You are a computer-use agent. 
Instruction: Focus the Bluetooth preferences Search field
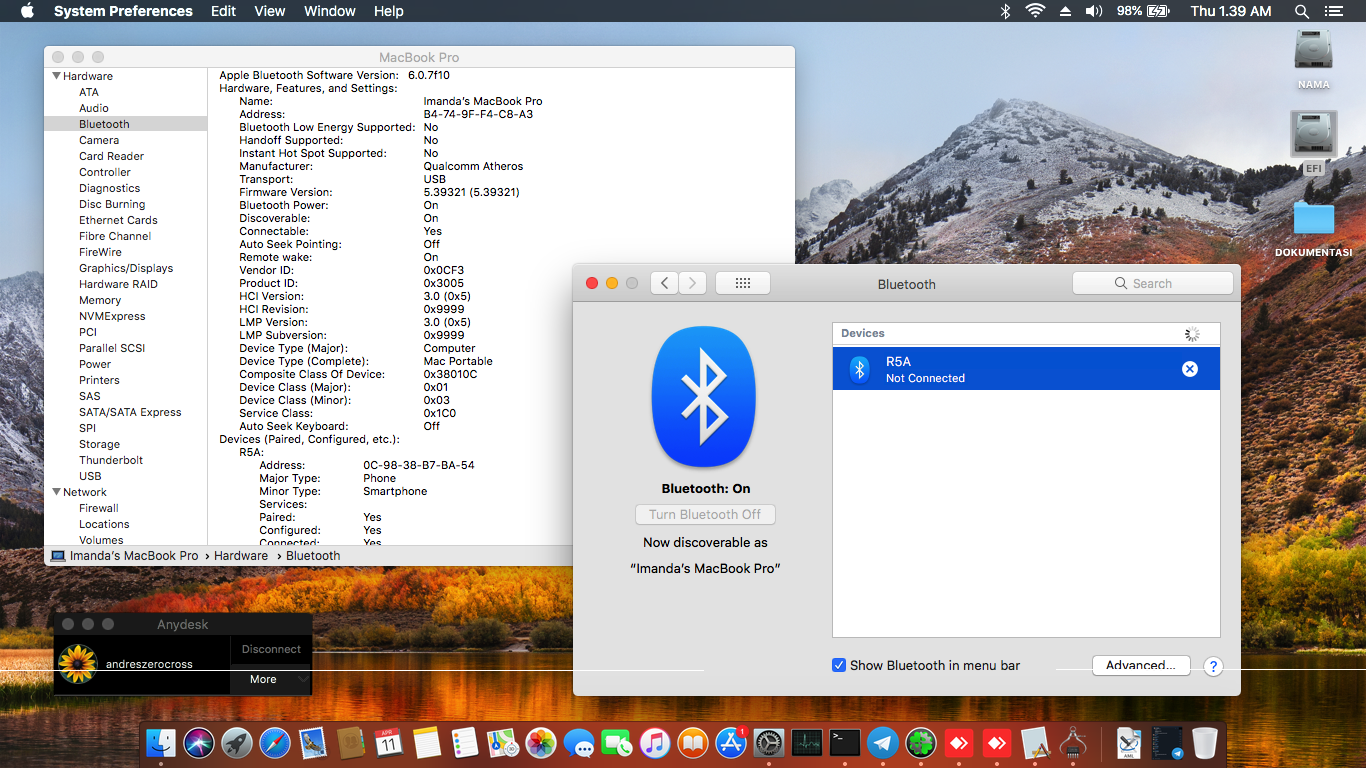coord(1153,283)
